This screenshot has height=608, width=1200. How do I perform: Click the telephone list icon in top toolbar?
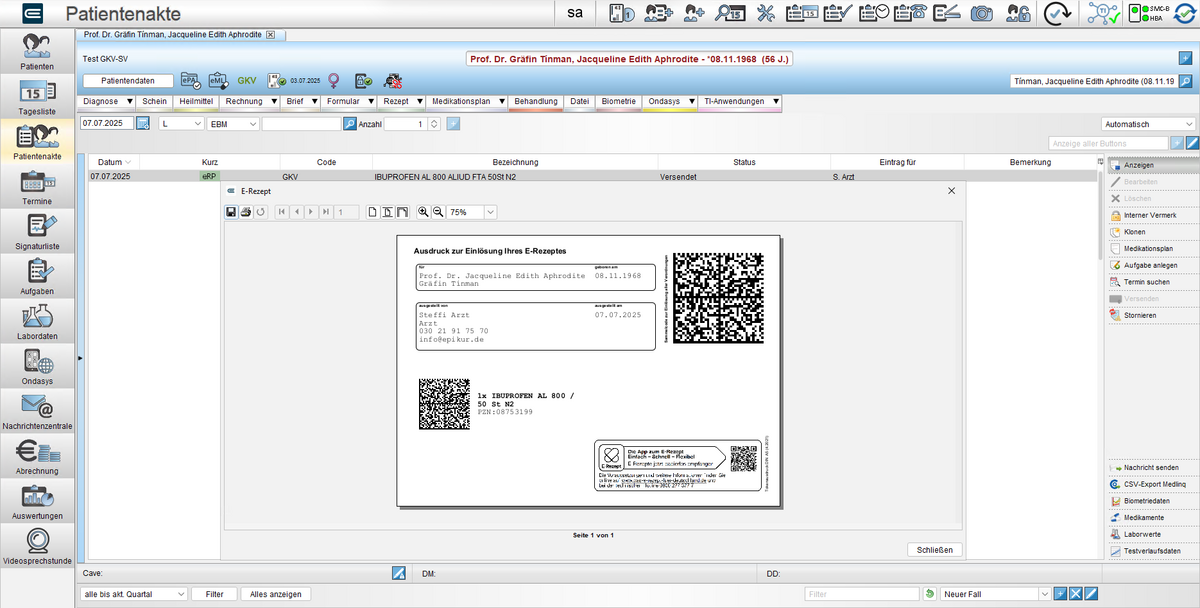click(911, 13)
